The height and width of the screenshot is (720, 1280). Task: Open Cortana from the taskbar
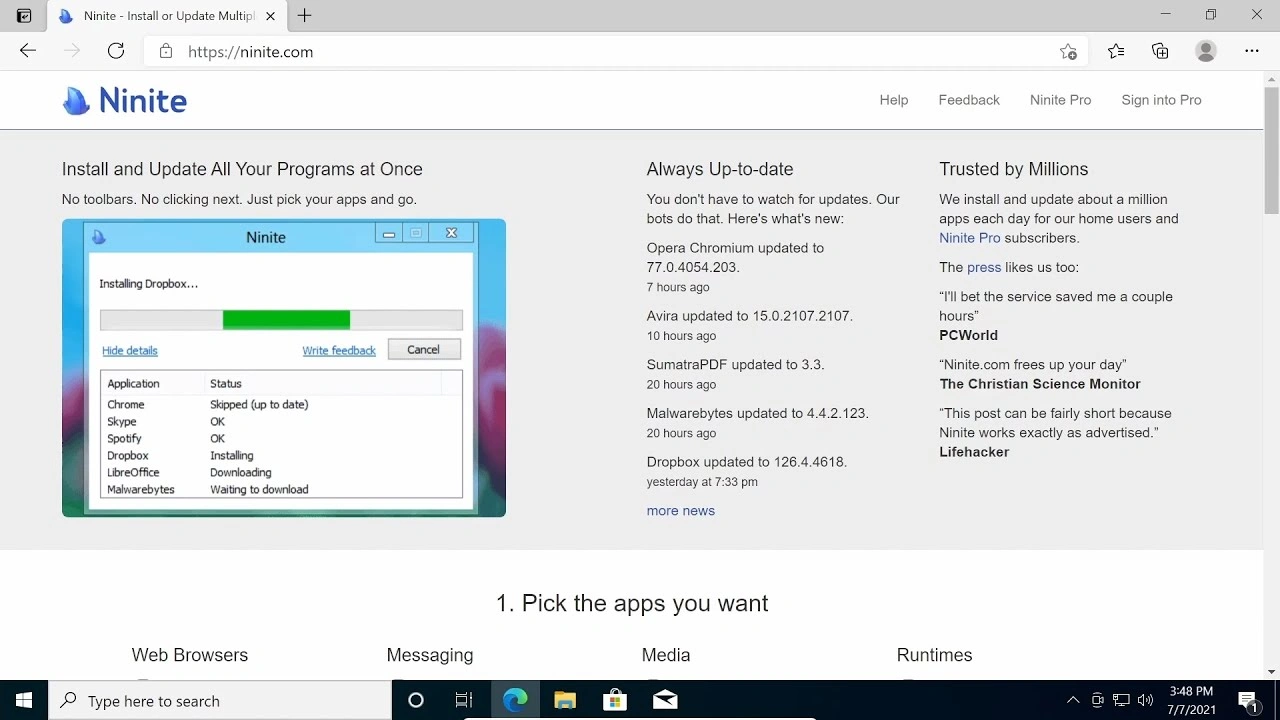pyautogui.click(x=416, y=700)
